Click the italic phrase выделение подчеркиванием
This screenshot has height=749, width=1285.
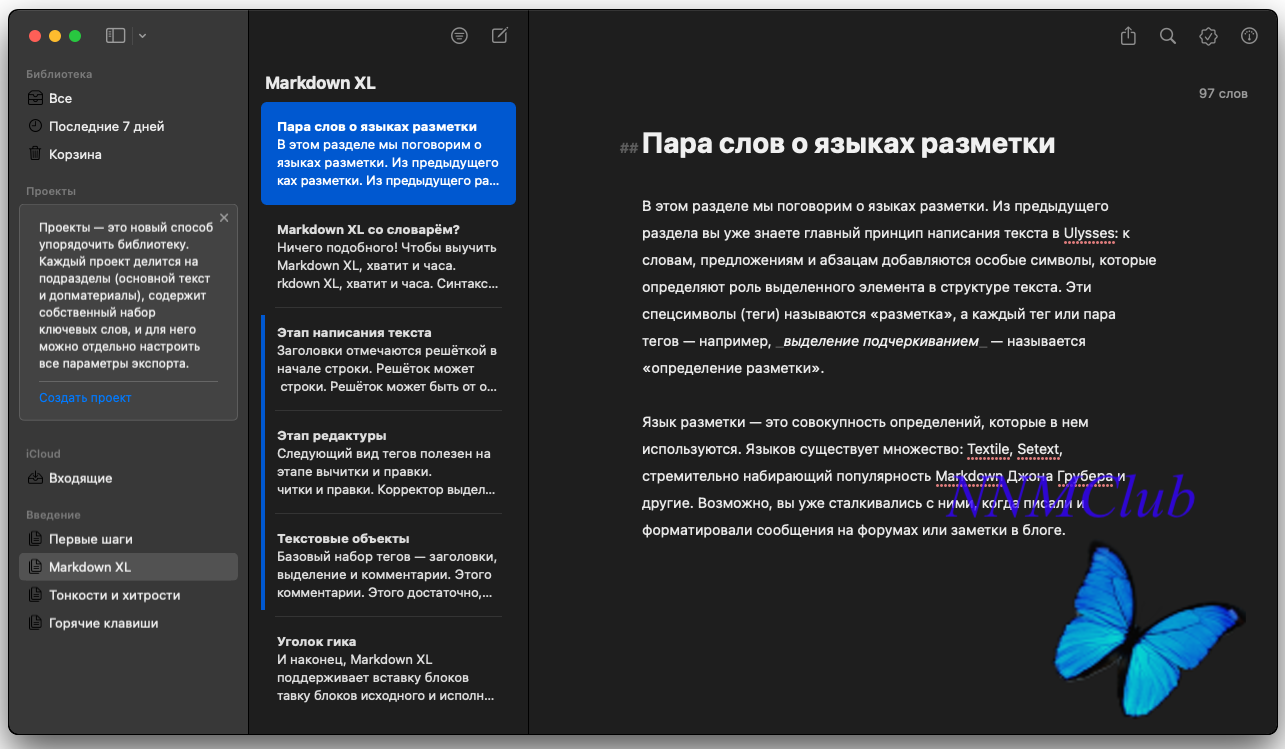(x=880, y=341)
